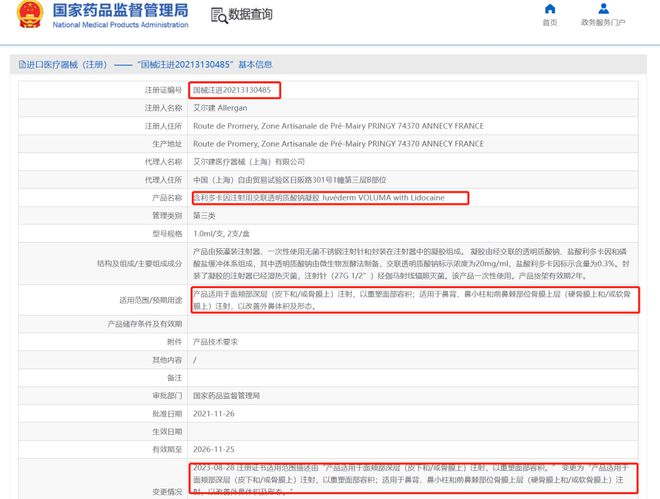Click 备注 row label
Screen dimensions: 660x499
pyautogui.click(x=175, y=378)
